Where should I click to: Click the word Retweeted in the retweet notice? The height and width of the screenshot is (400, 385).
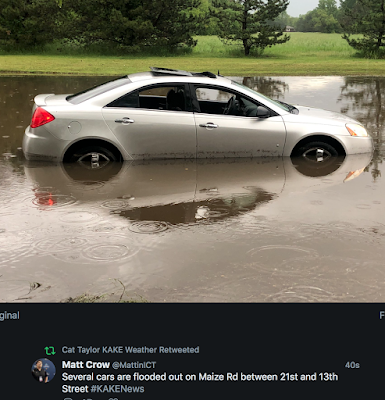point(179,350)
